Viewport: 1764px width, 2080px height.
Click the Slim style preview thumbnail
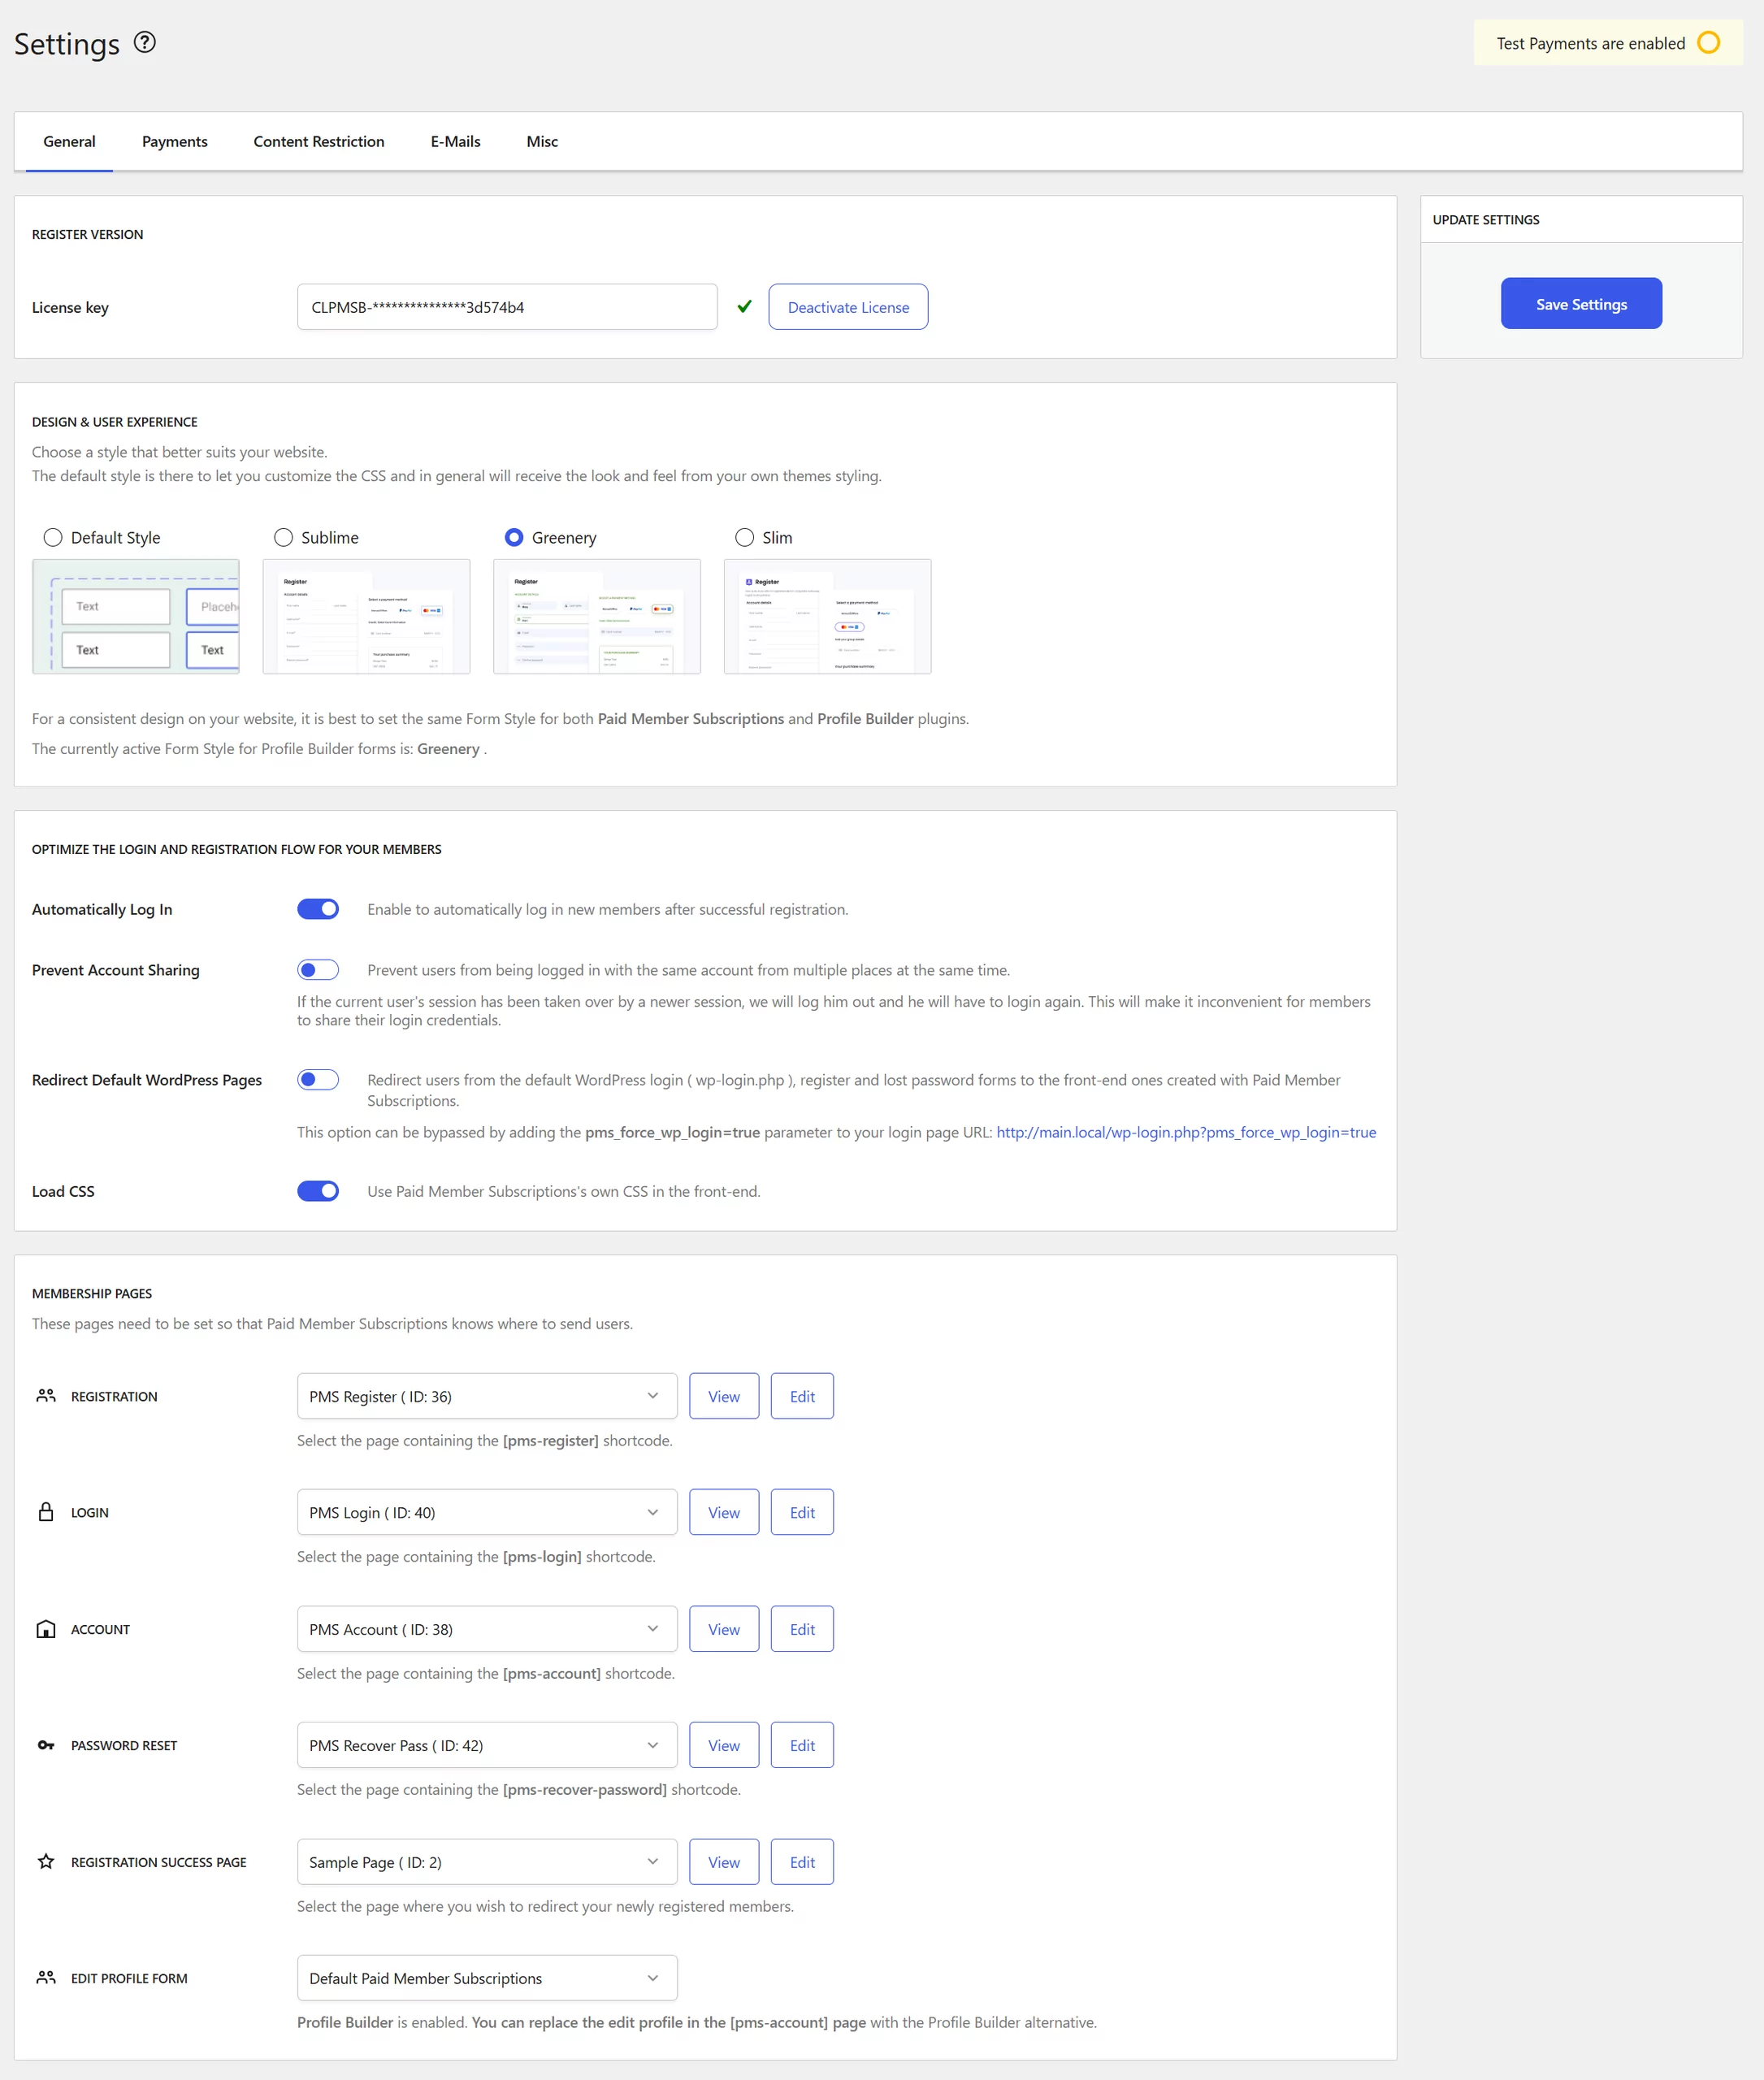pyautogui.click(x=827, y=616)
